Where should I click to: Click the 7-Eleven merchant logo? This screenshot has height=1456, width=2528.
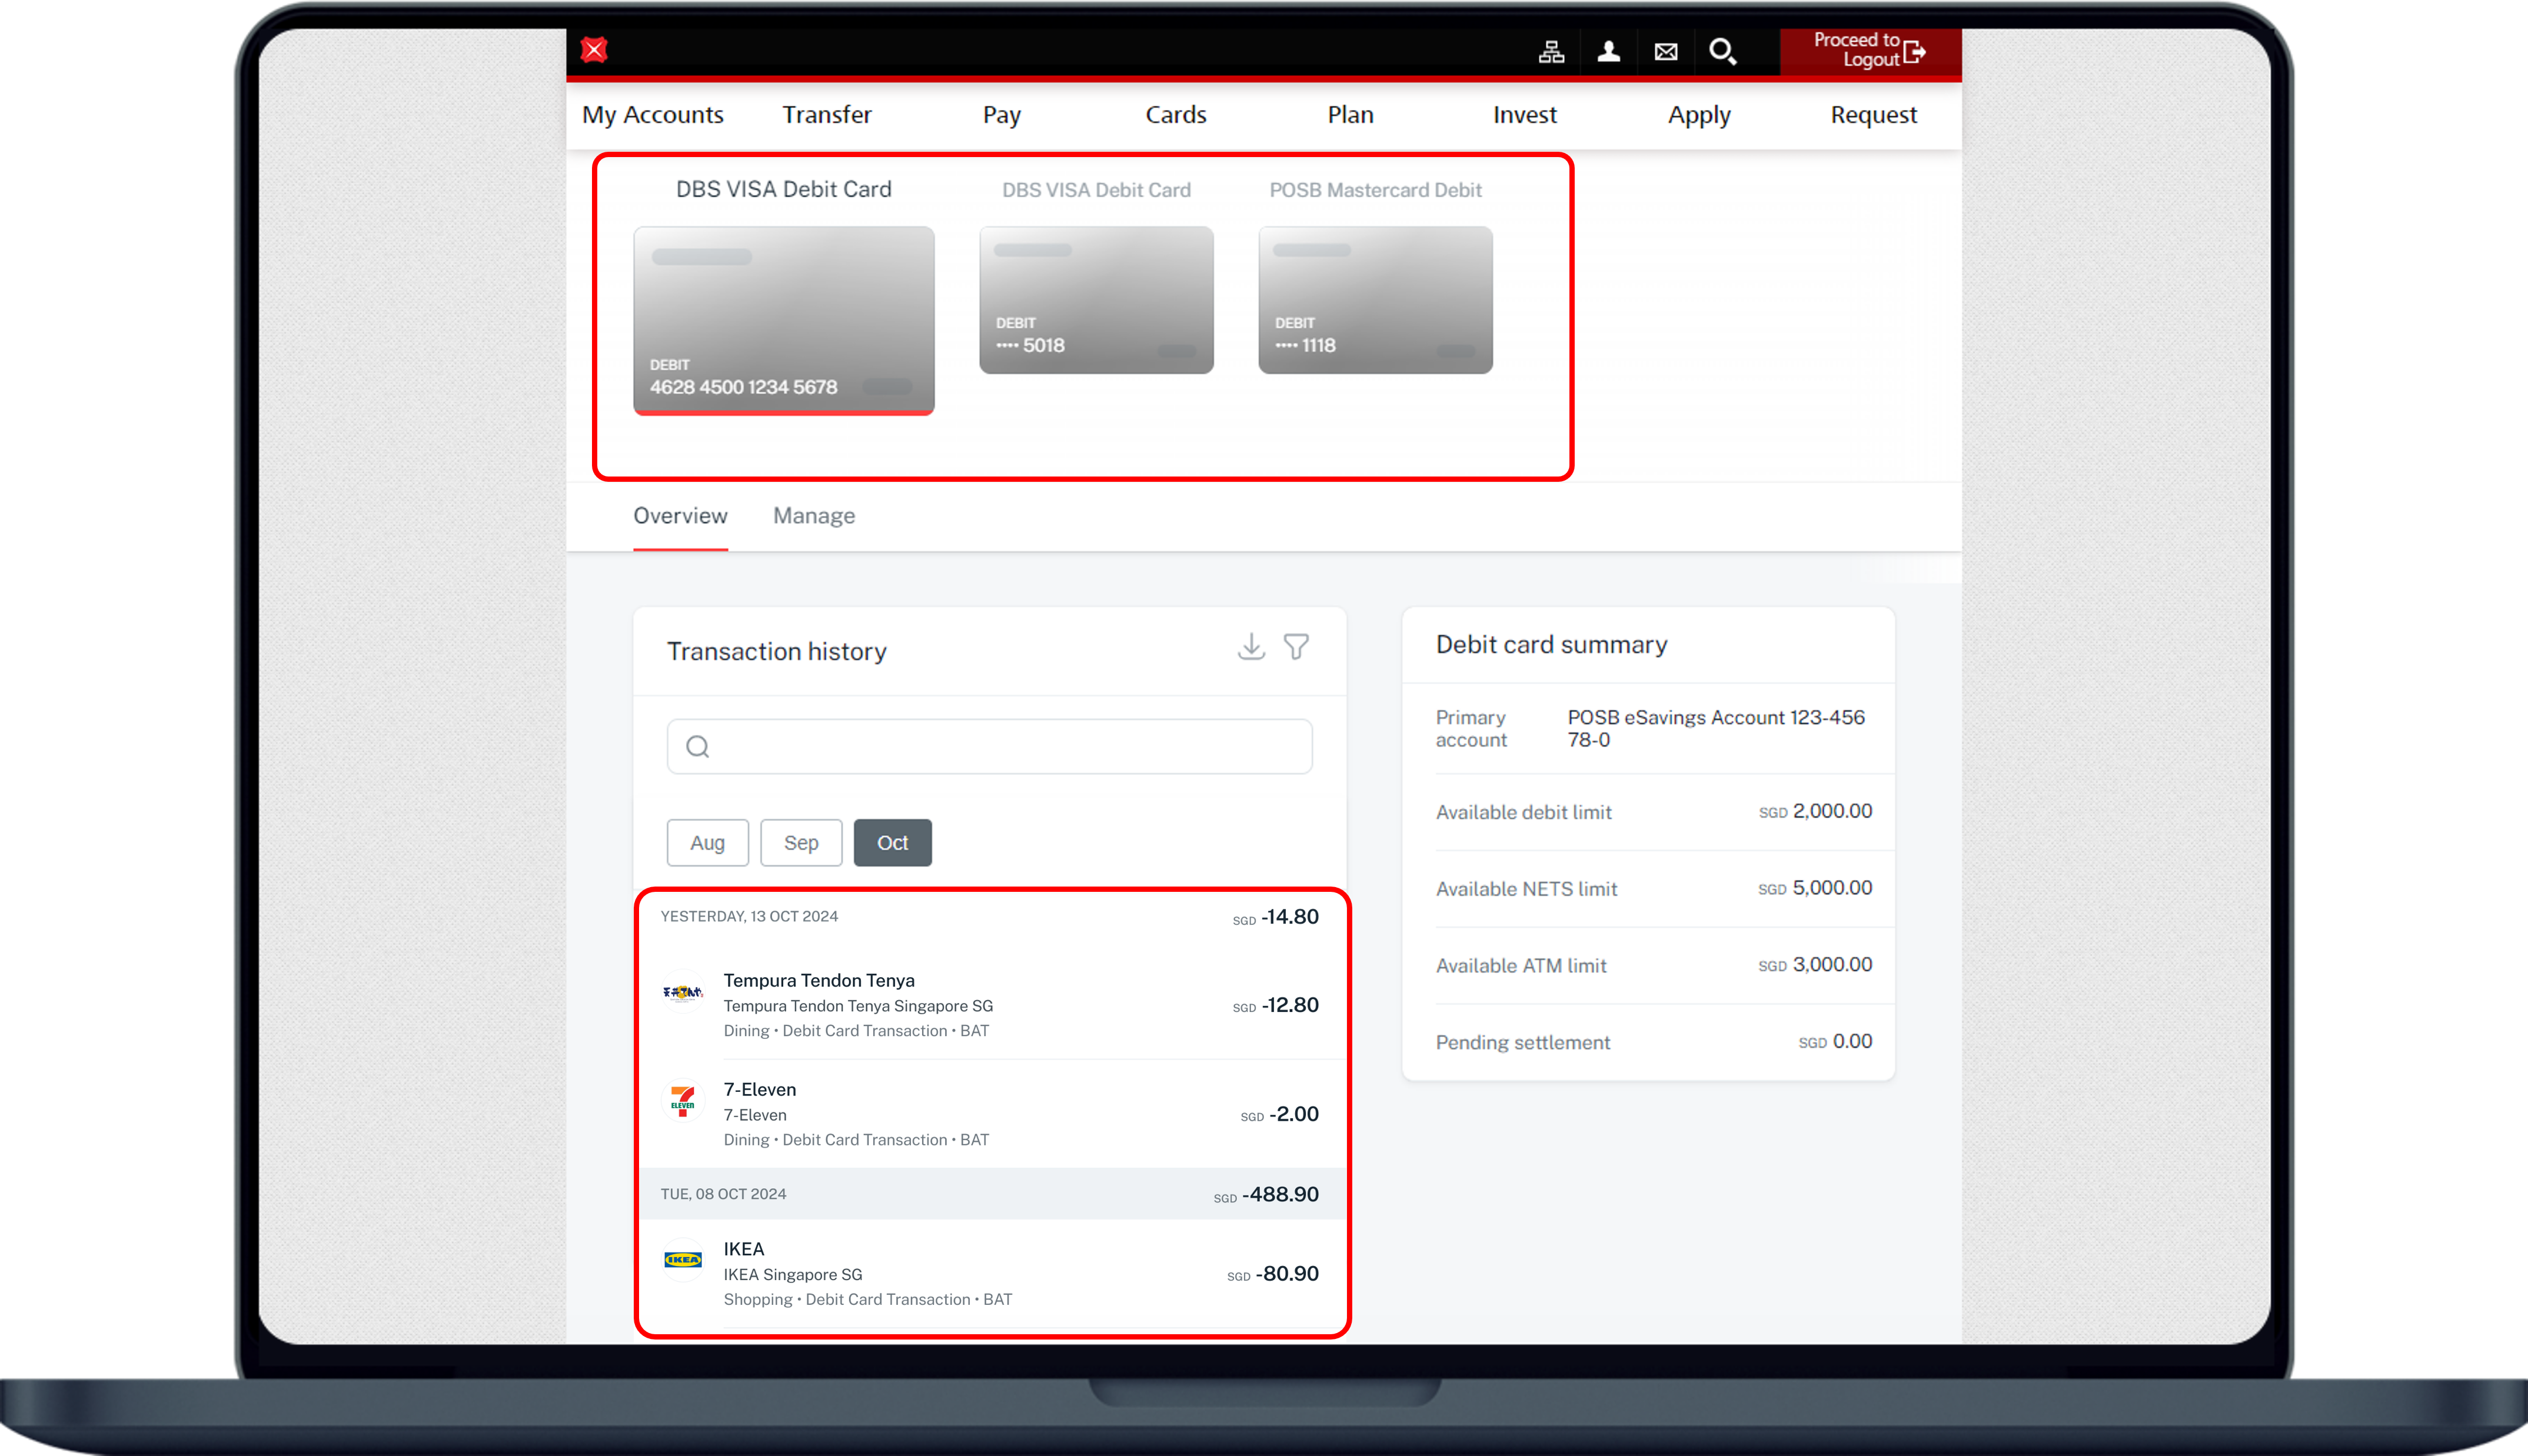[x=683, y=1101]
